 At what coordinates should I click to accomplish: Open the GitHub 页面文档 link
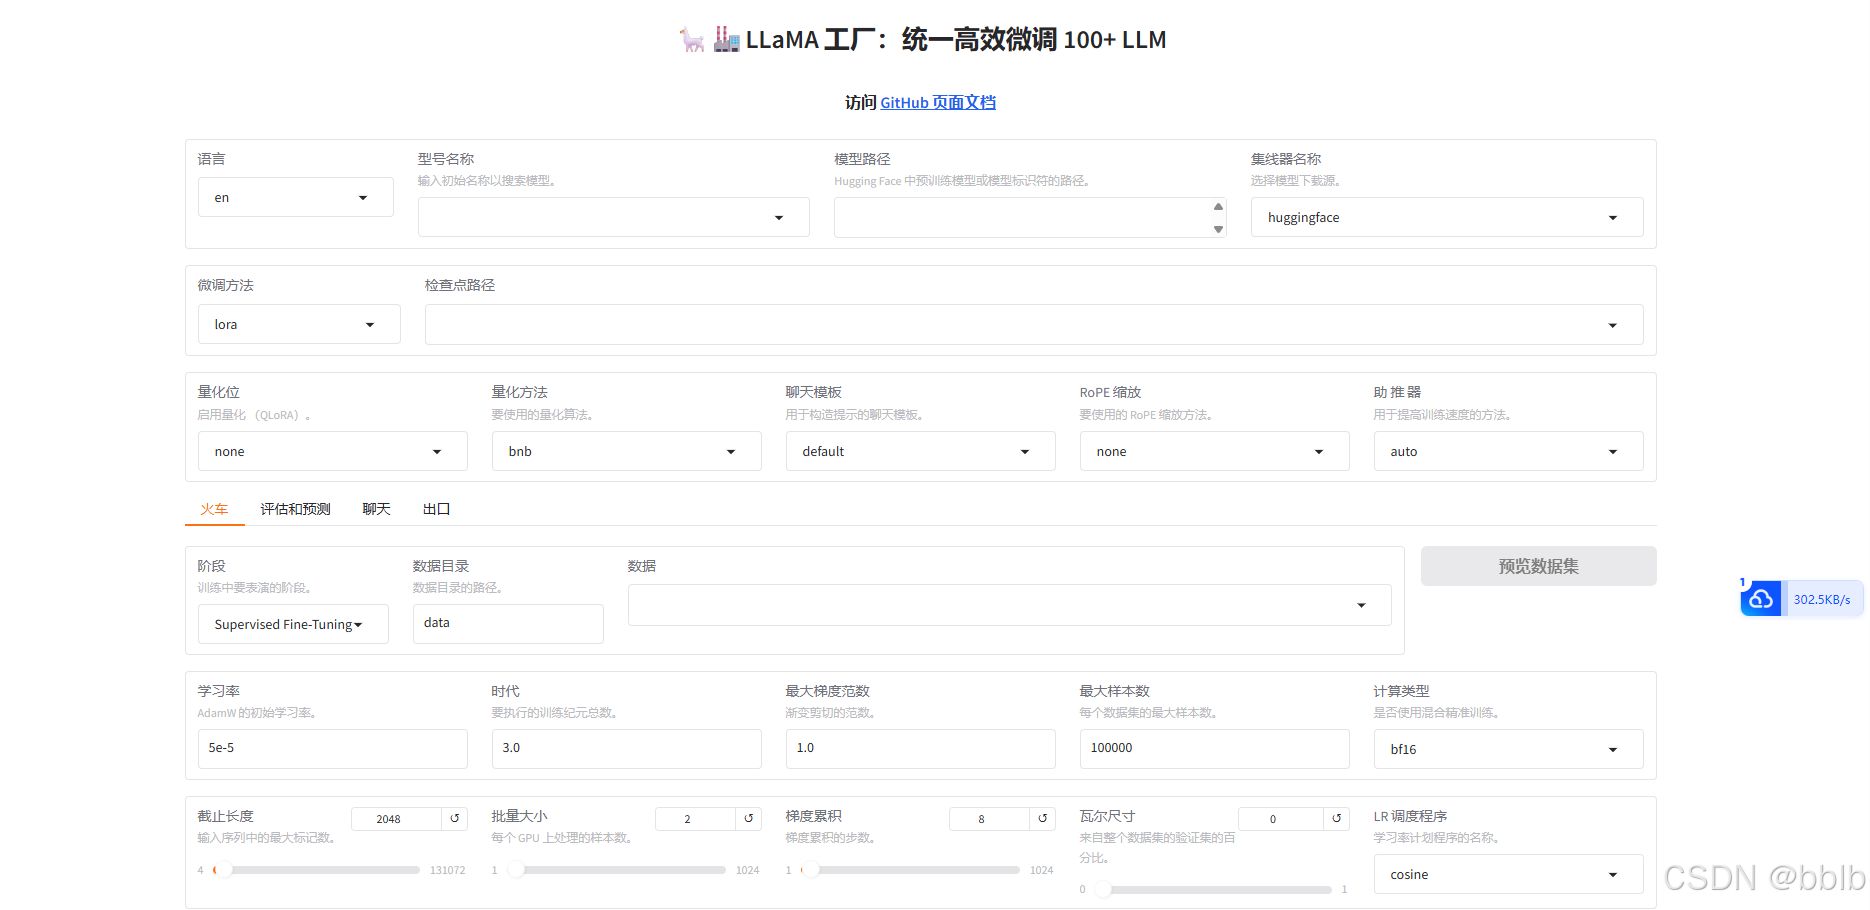[937, 102]
